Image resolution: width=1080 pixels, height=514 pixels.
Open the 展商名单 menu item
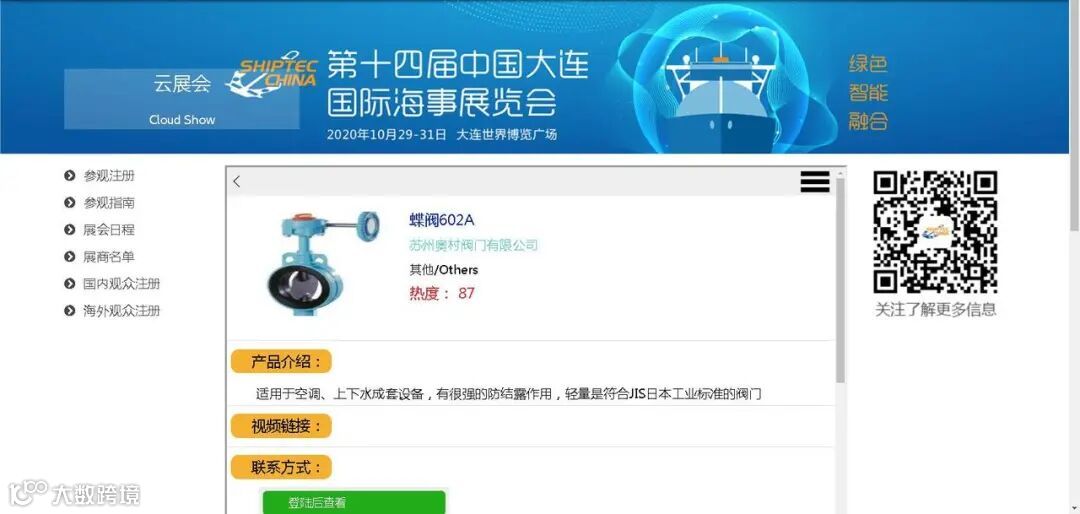[109, 257]
